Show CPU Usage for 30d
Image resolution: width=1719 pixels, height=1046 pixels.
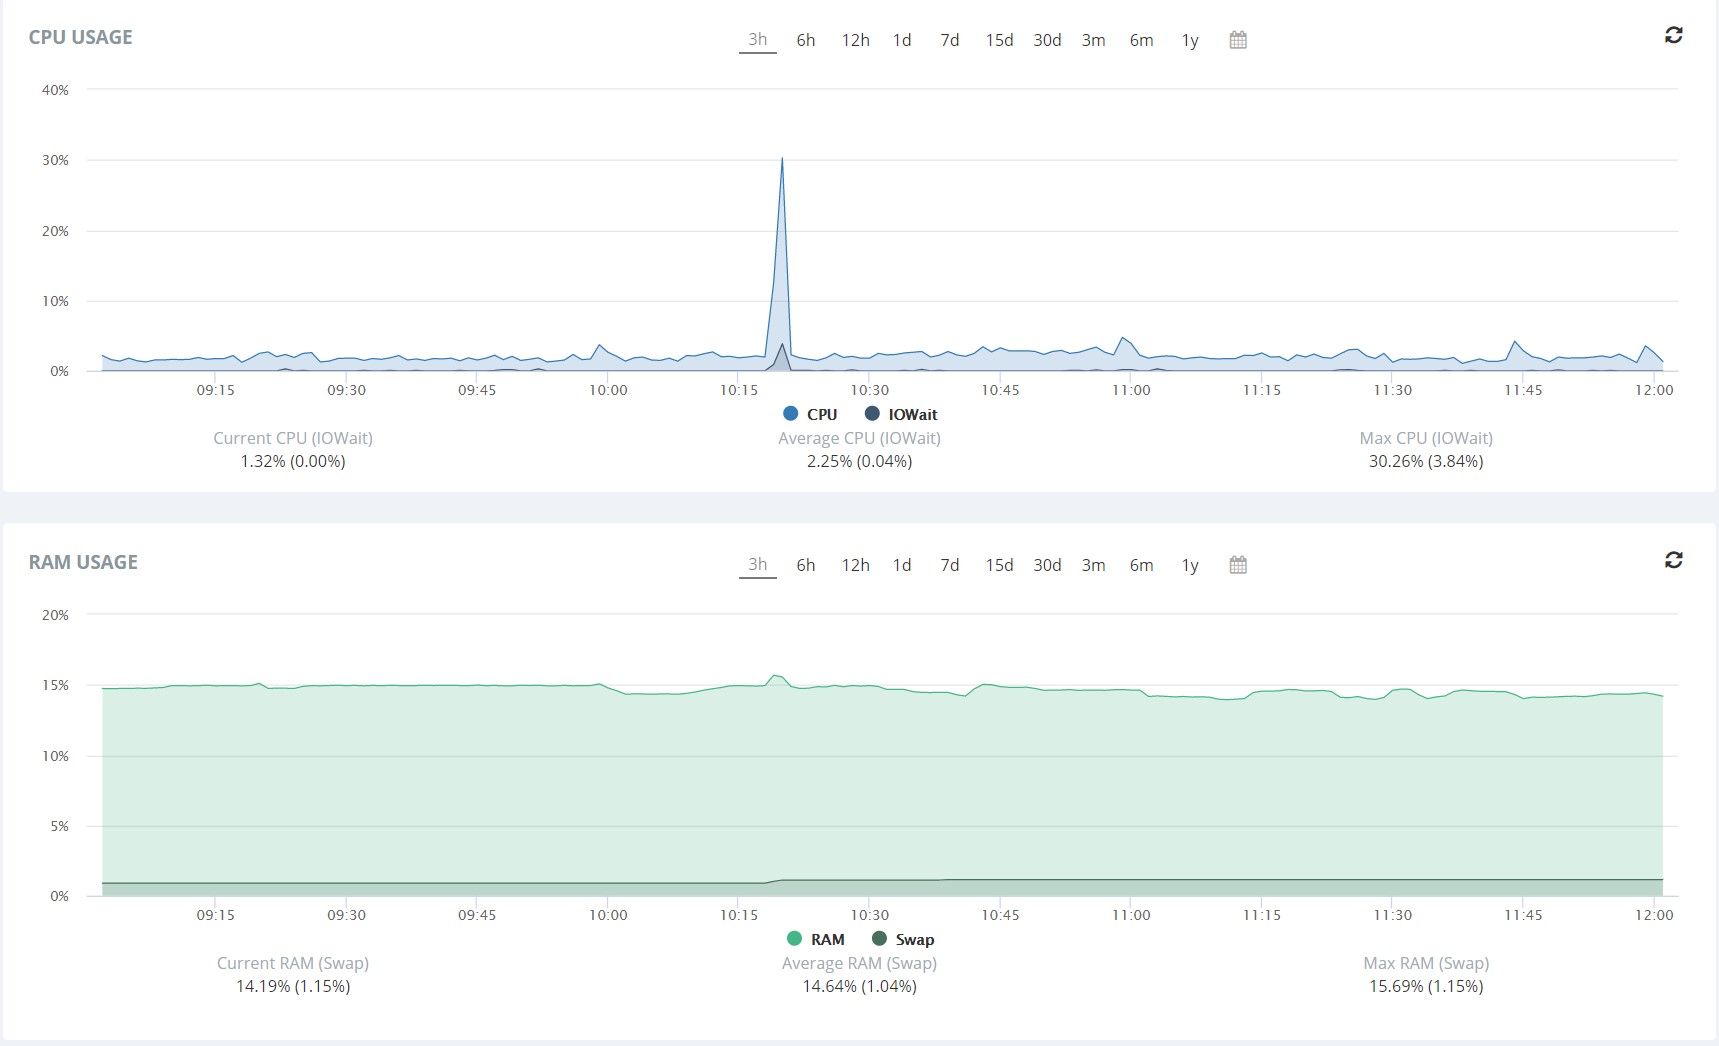pos(1047,40)
